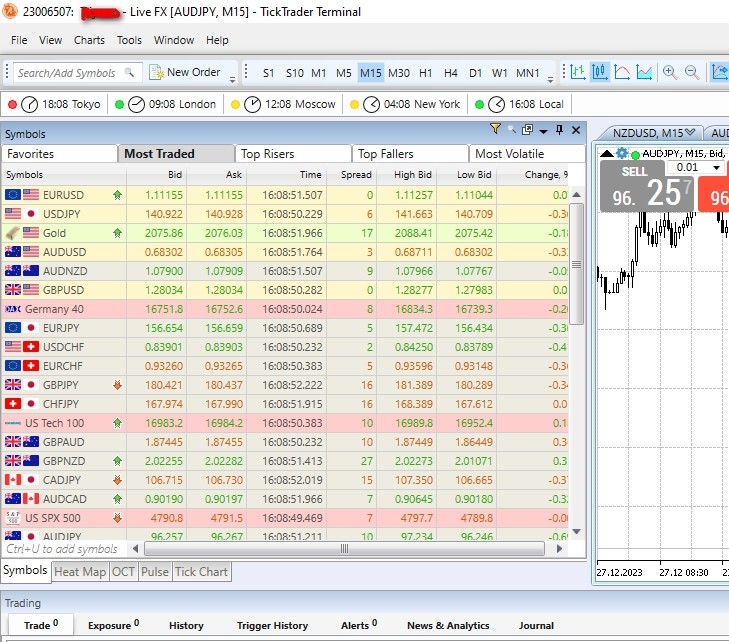Open the Symbols panel filter icon
729x642 pixels.
point(495,129)
